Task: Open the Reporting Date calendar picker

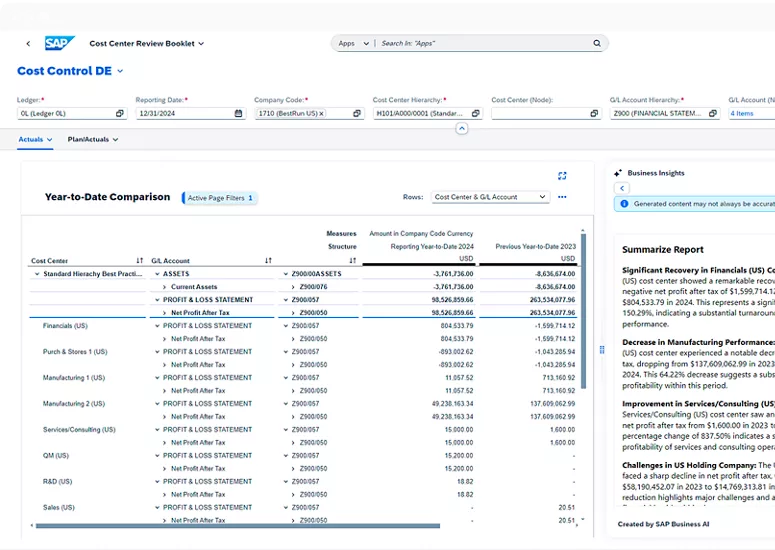Action: [x=238, y=114]
